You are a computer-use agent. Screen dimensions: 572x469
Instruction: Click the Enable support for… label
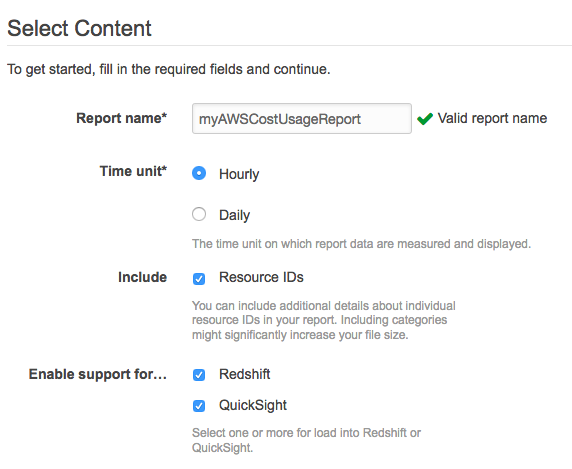(x=98, y=374)
